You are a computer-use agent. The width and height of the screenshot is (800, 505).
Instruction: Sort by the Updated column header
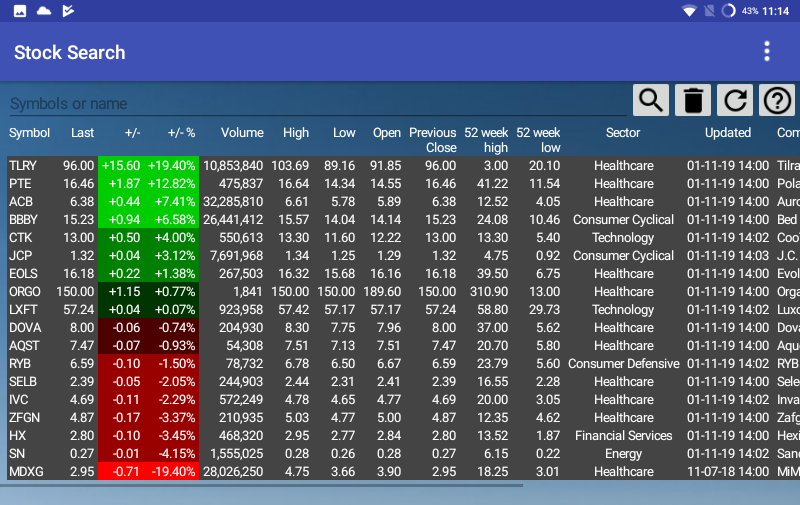click(728, 133)
